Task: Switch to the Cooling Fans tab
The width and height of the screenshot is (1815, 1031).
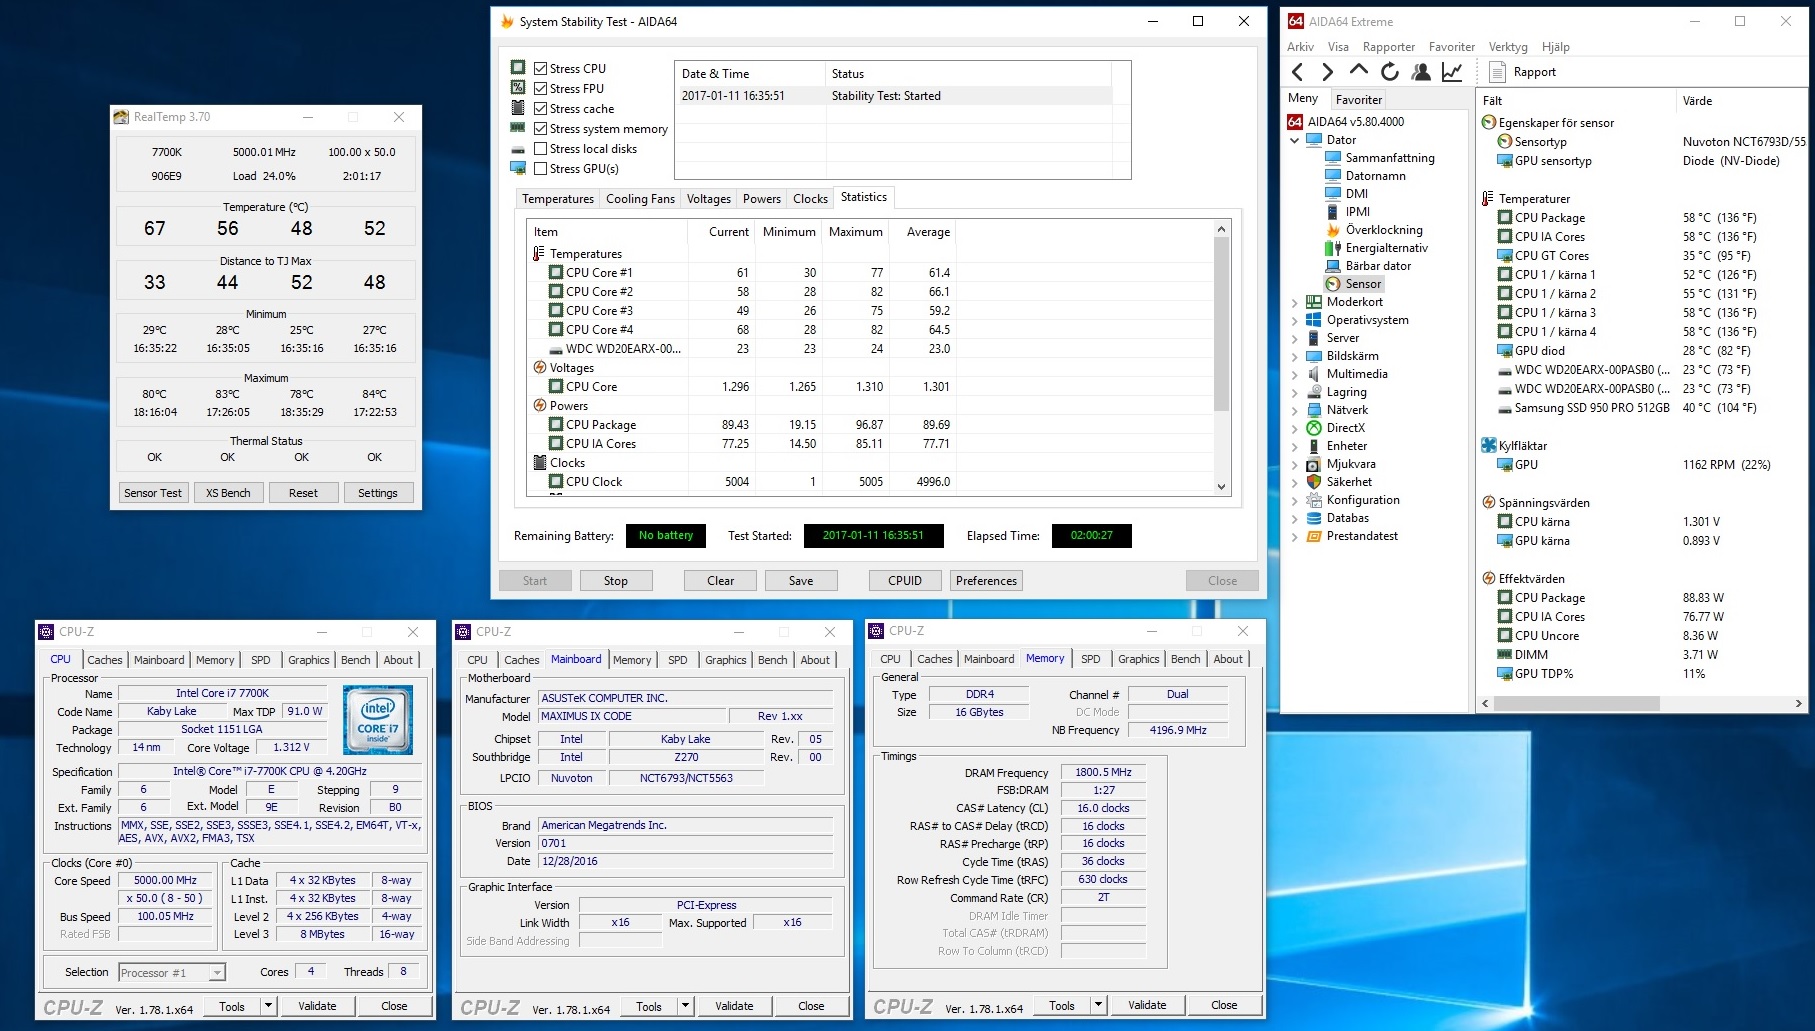Action: tap(640, 199)
